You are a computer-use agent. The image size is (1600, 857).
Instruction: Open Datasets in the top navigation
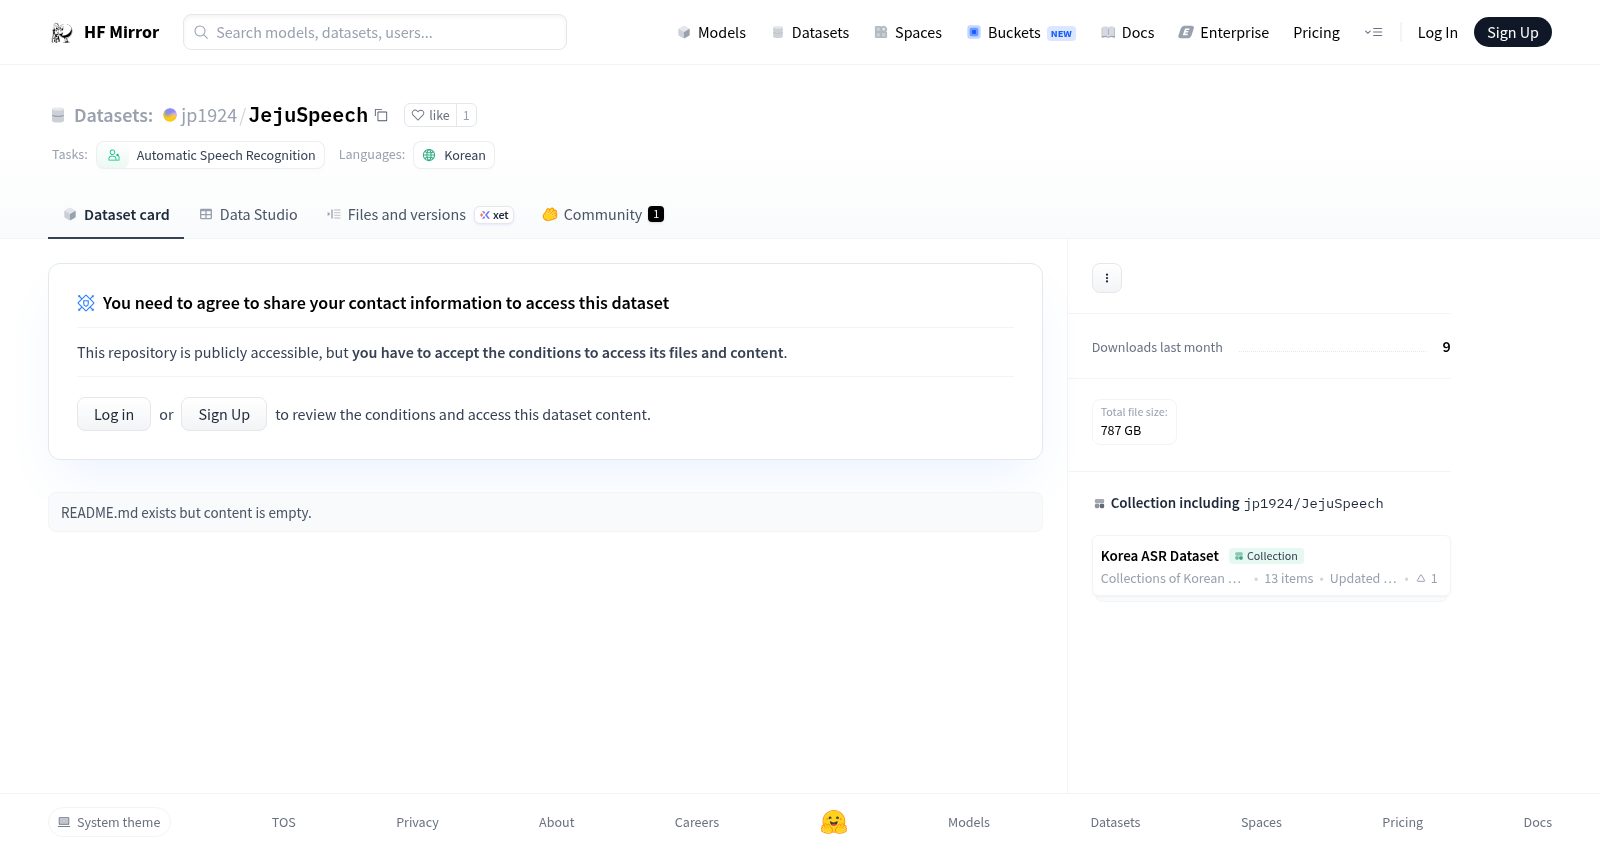(x=810, y=33)
